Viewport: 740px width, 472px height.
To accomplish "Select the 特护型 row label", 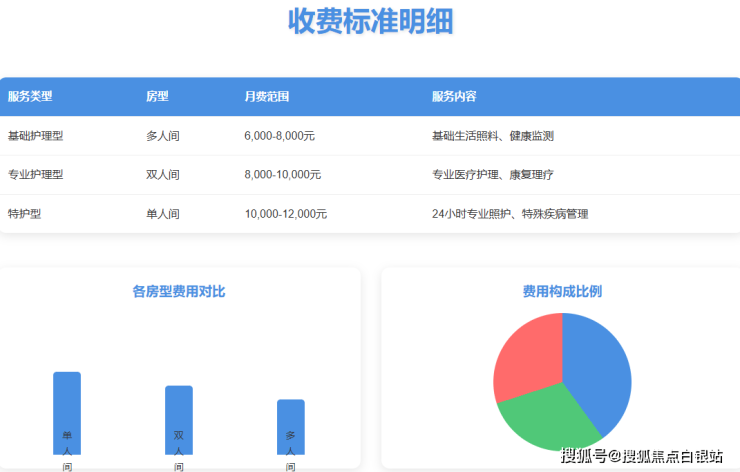I will point(24,214).
